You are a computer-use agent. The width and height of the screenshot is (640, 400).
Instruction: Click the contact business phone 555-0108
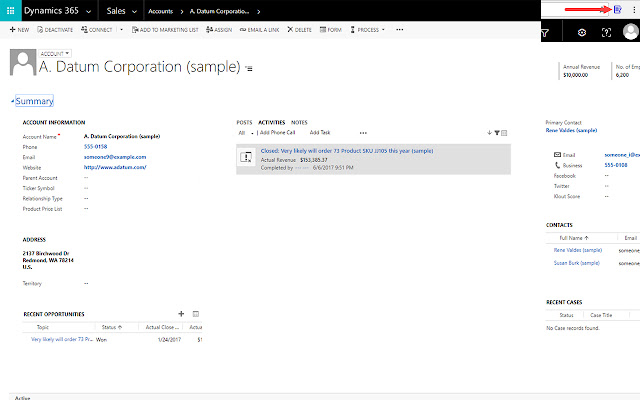pos(616,165)
